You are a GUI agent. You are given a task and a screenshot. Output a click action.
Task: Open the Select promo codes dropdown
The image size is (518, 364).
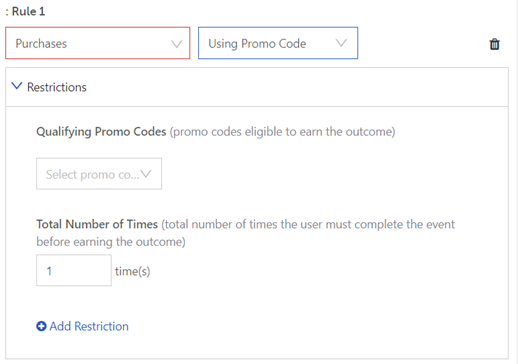pyautogui.click(x=99, y=174)
